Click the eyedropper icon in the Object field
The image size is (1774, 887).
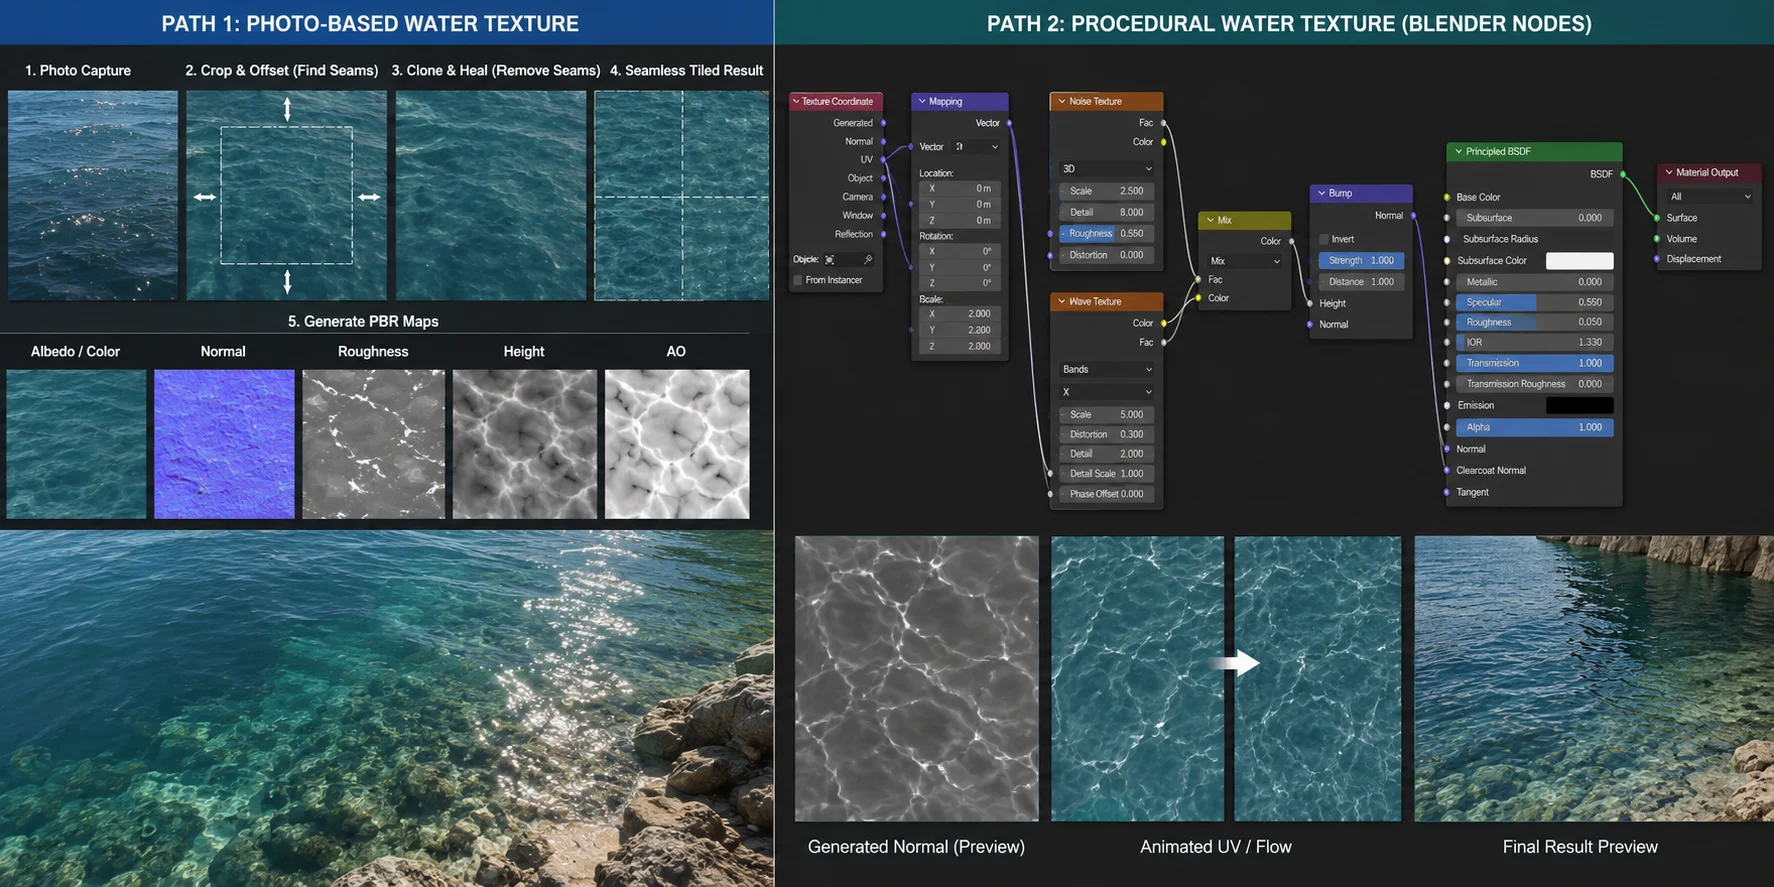[x=868, y=260]
